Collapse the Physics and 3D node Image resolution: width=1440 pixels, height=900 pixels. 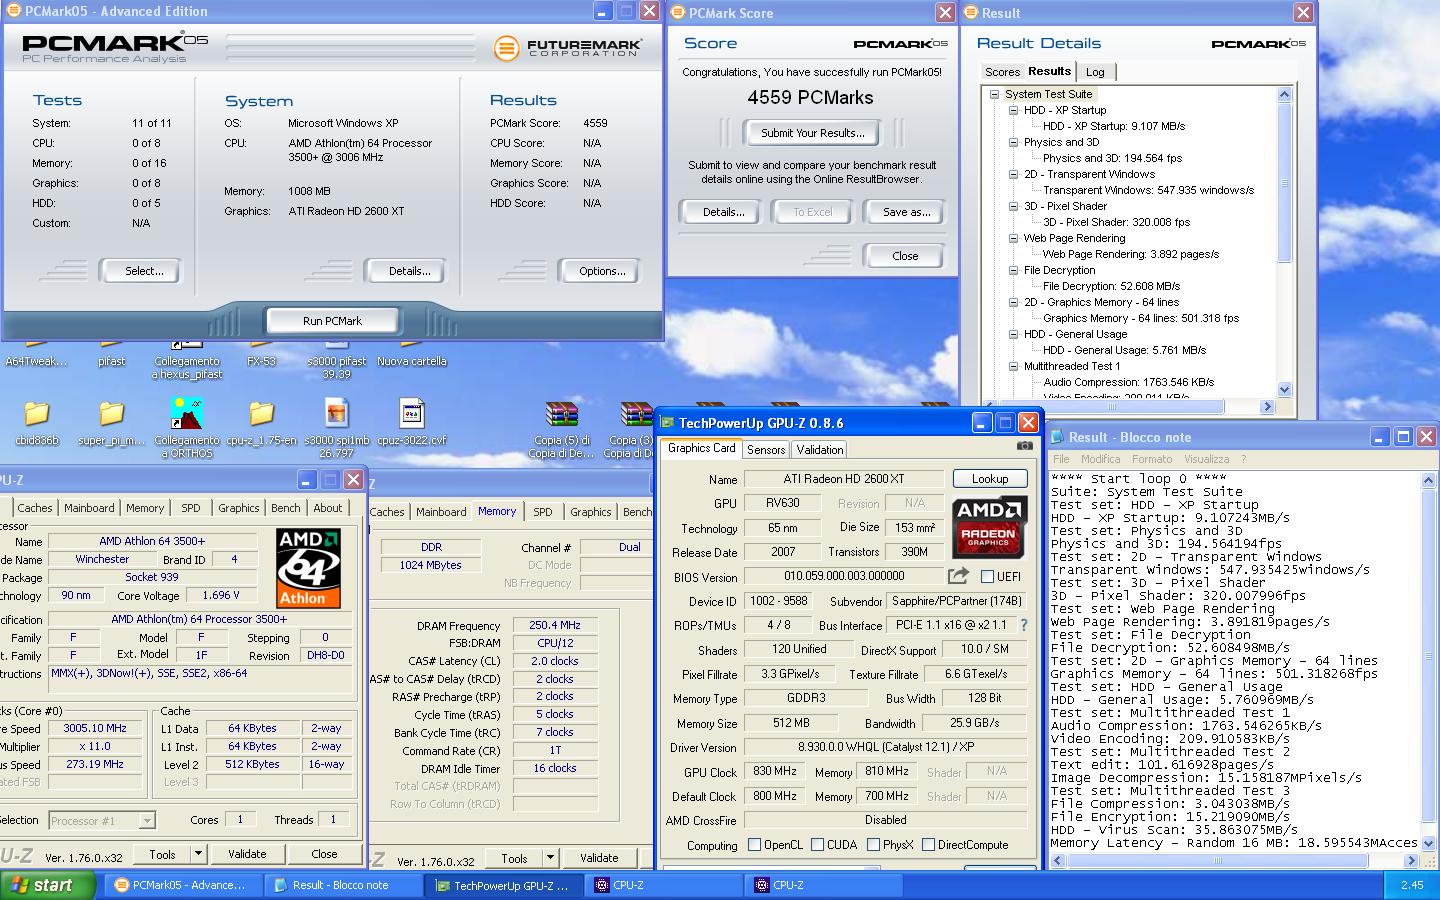tap(1013, 142)
